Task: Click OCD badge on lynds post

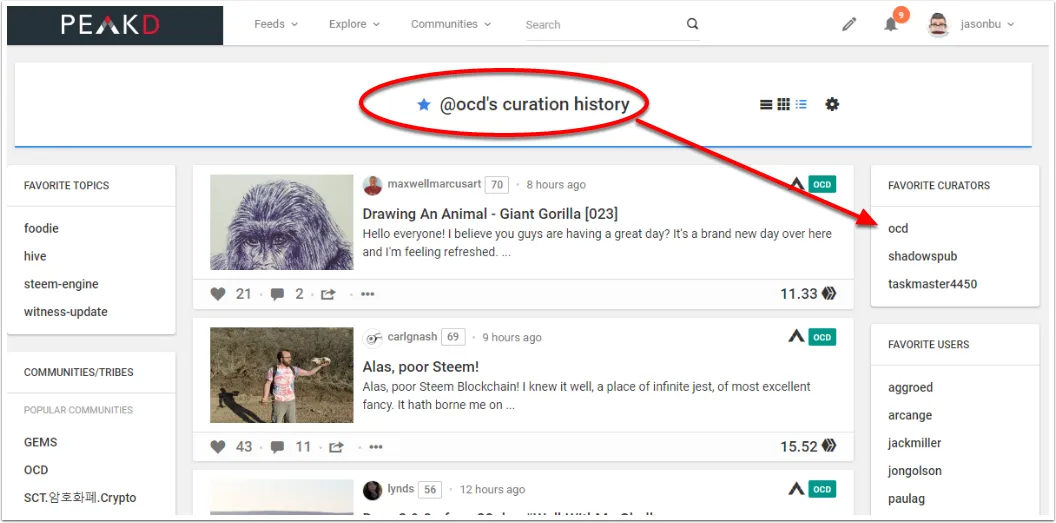Action: point(822,489)
